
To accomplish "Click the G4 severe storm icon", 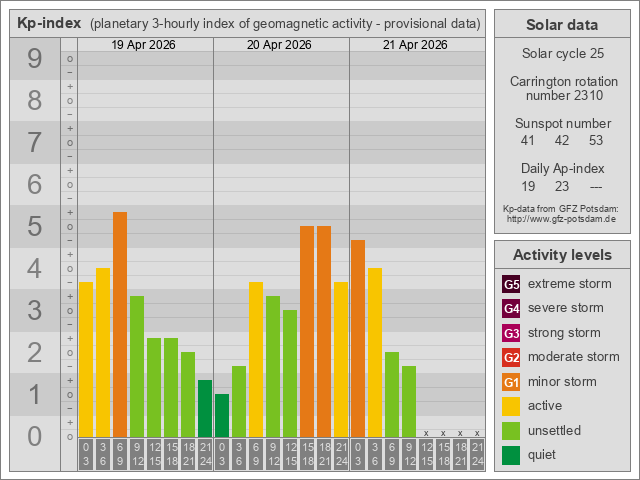I will [511, 308].
